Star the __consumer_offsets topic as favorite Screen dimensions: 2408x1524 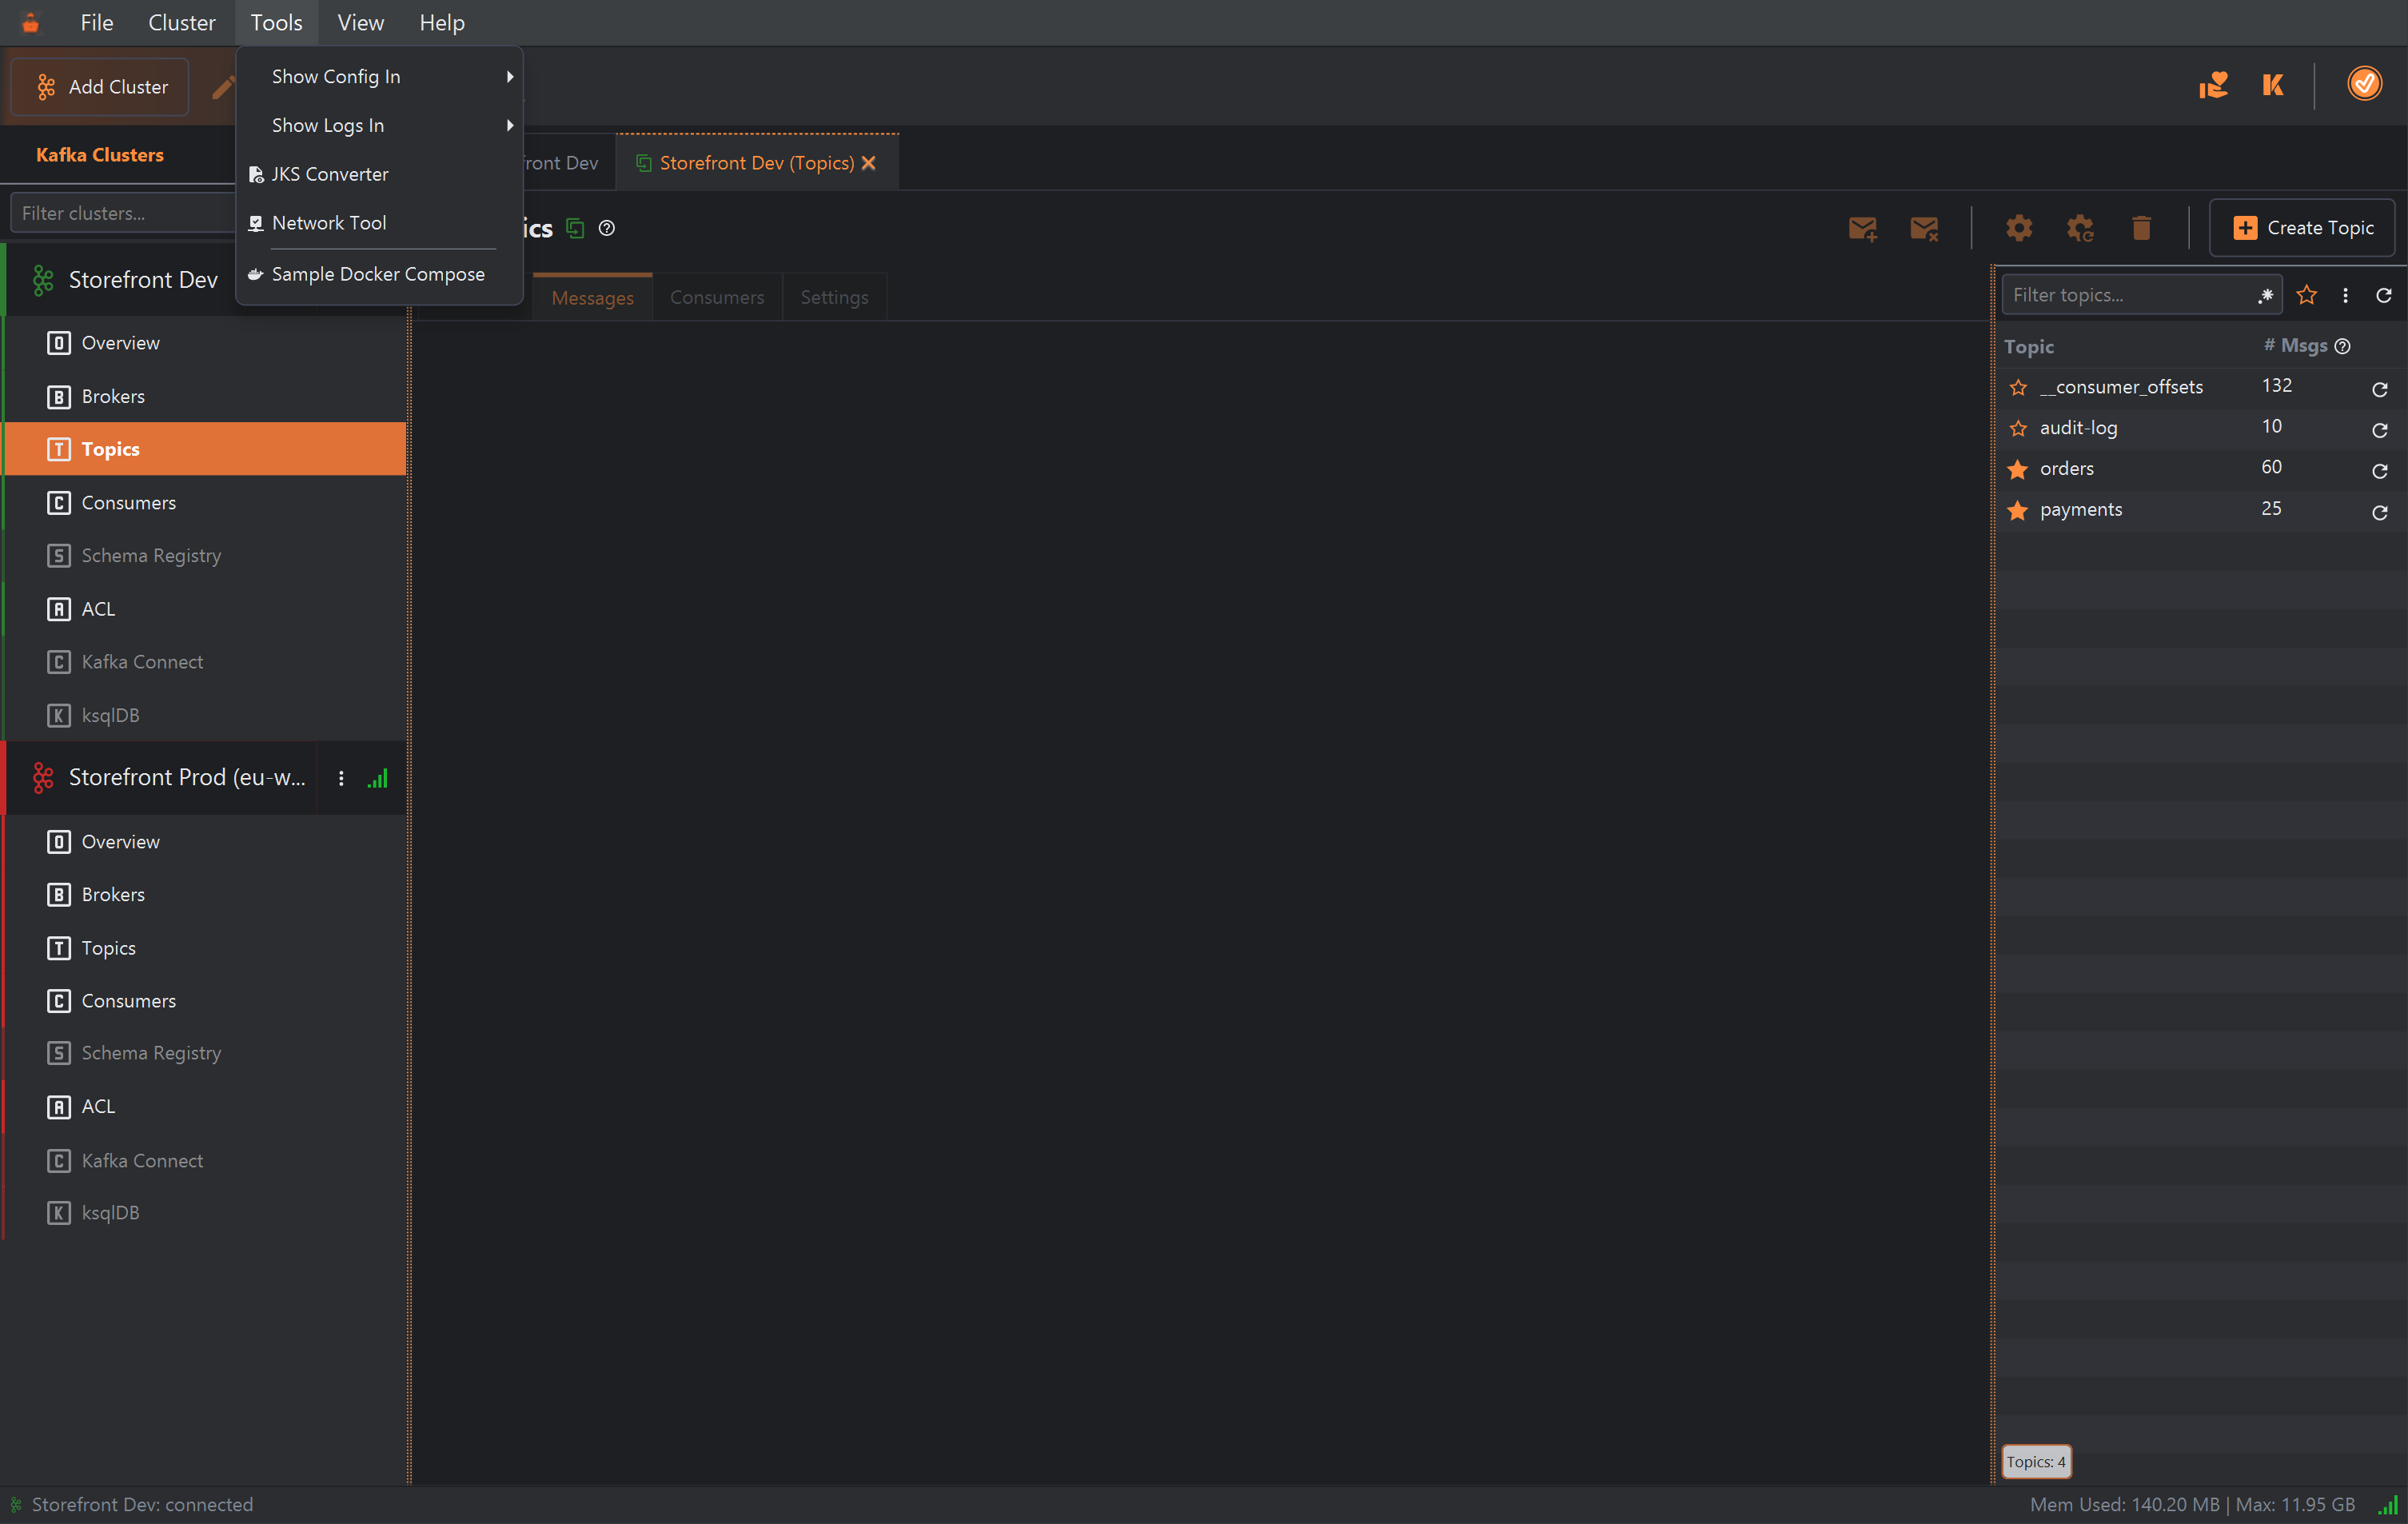coord(2018,387)
